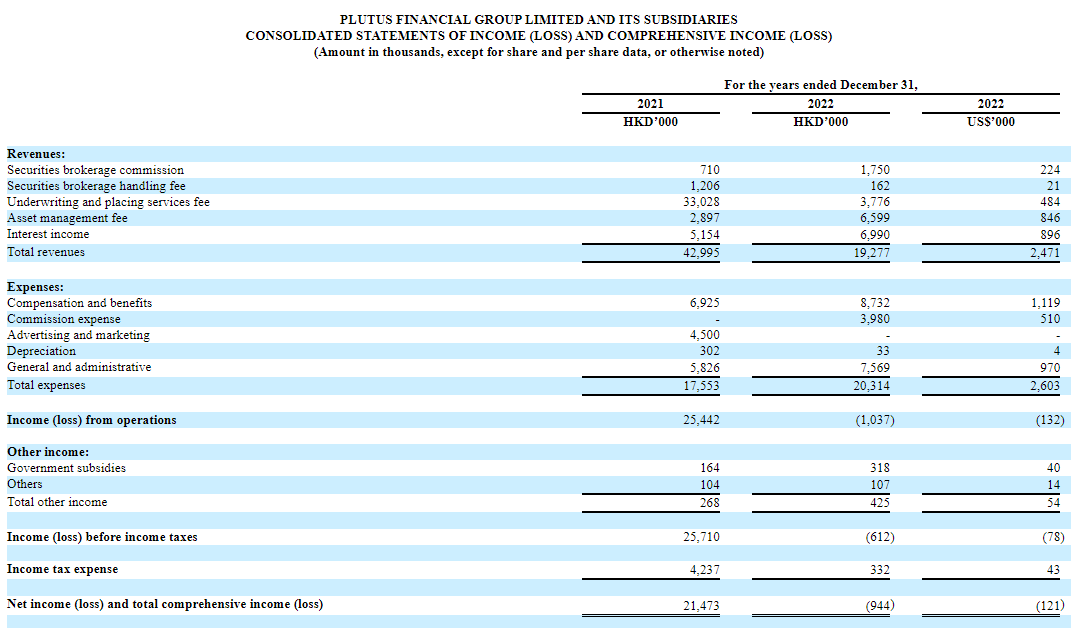Select 'General and administrative' label
This screenshot has height=628, width=1076.
point(79,367)
